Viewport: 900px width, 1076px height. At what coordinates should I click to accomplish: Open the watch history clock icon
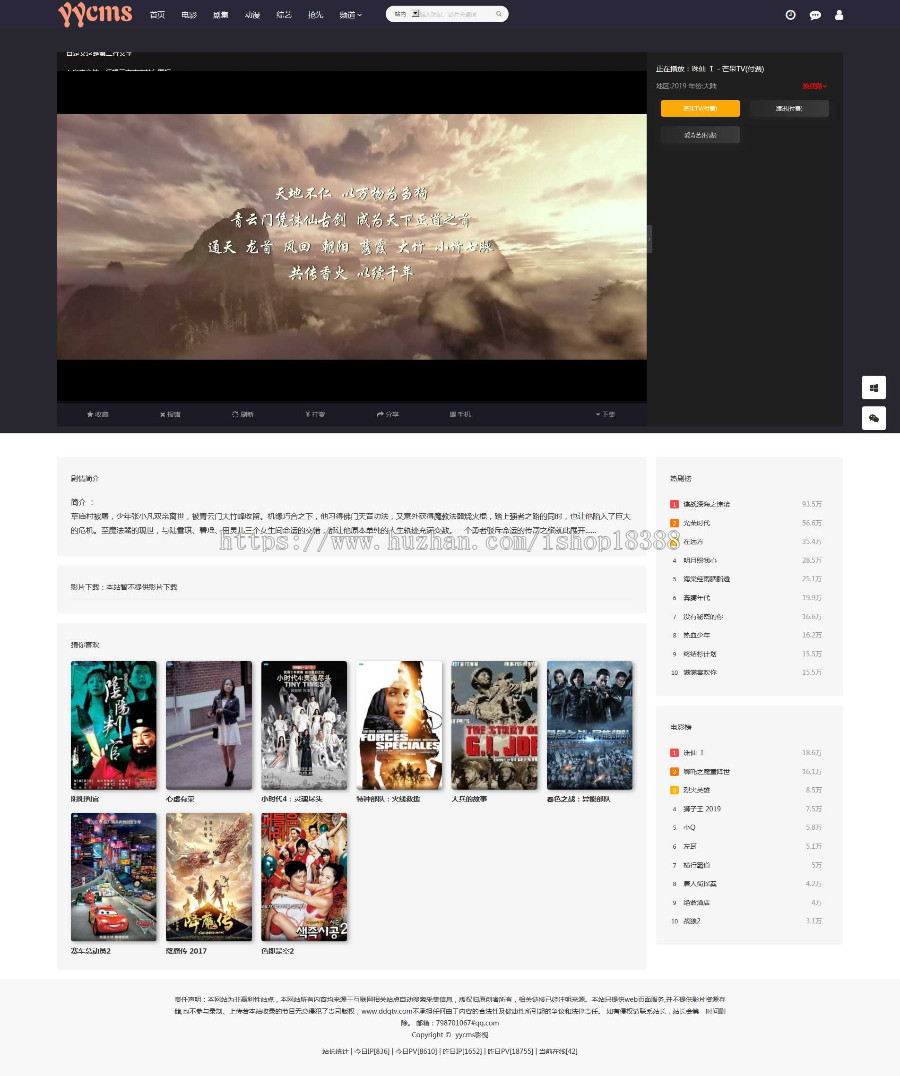click(790, 15)
